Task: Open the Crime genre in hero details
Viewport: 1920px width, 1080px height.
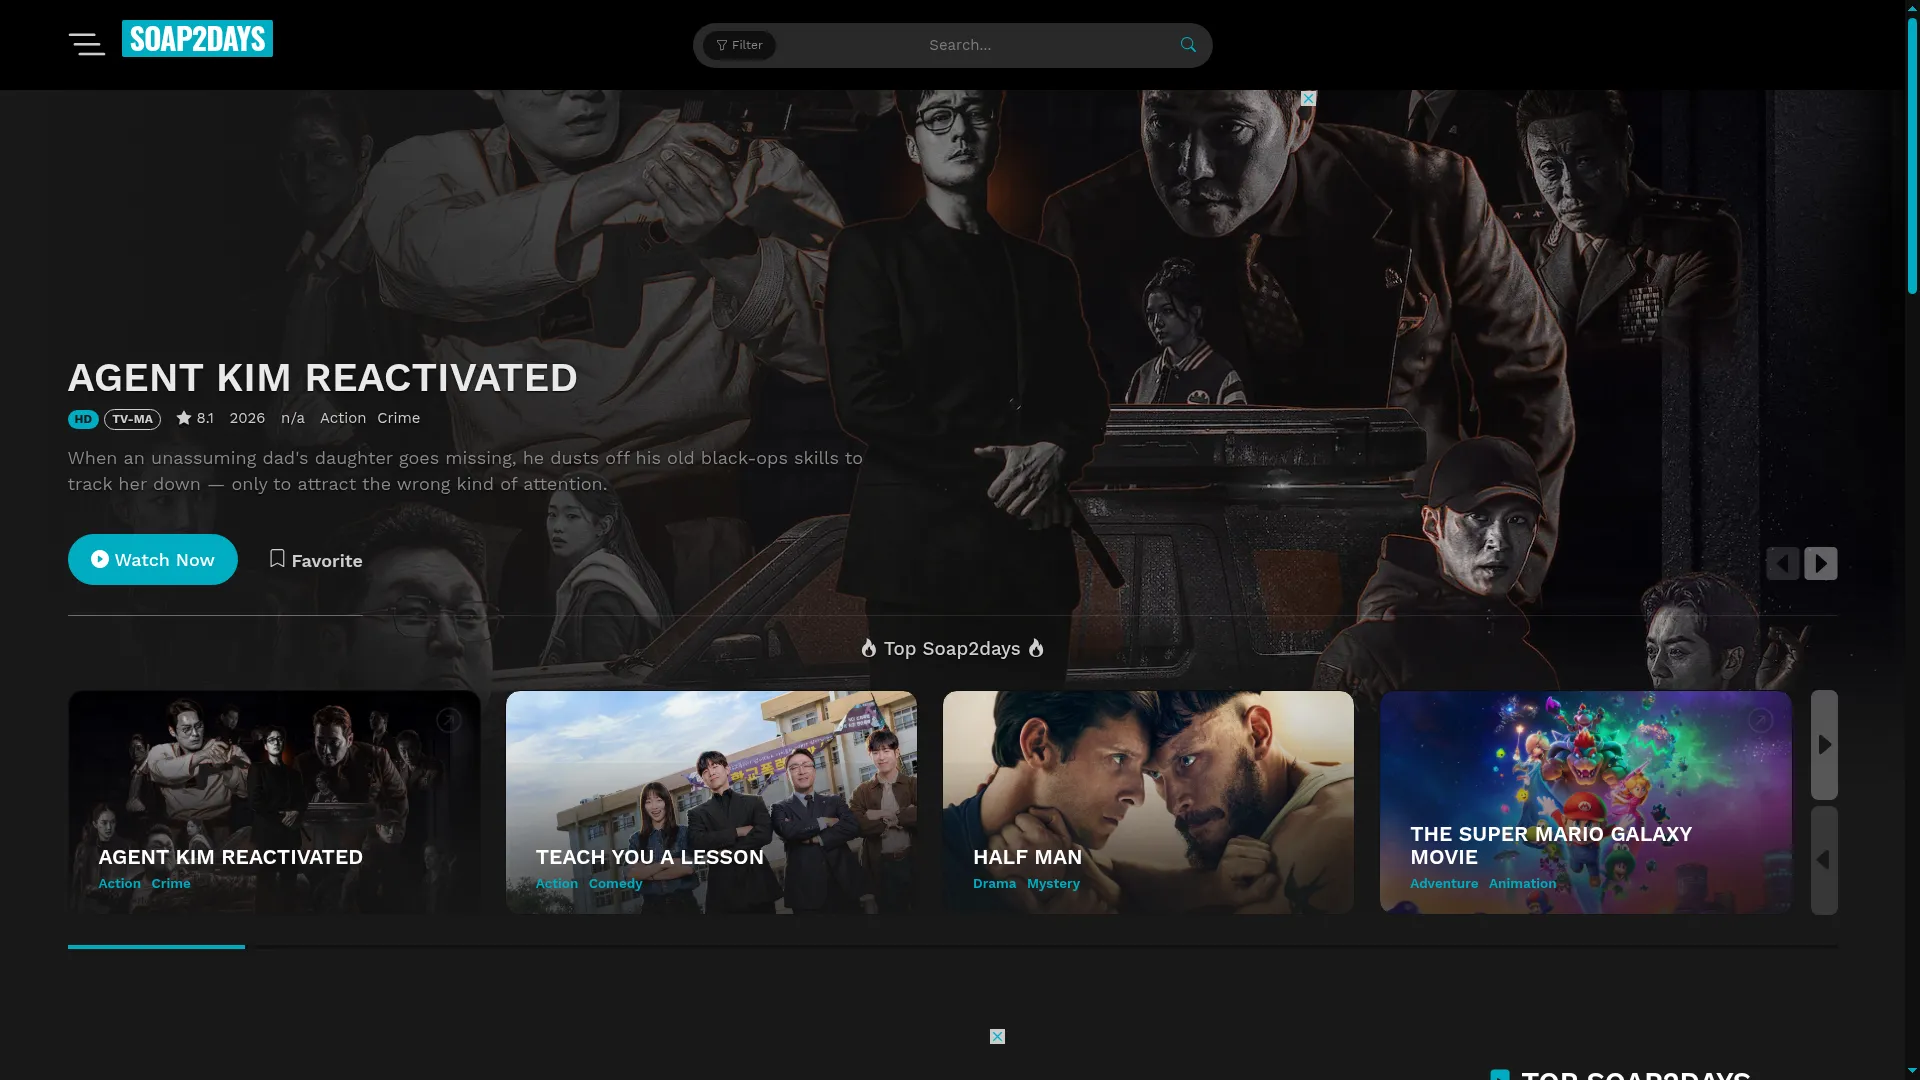Action: [x=398, y=418]
